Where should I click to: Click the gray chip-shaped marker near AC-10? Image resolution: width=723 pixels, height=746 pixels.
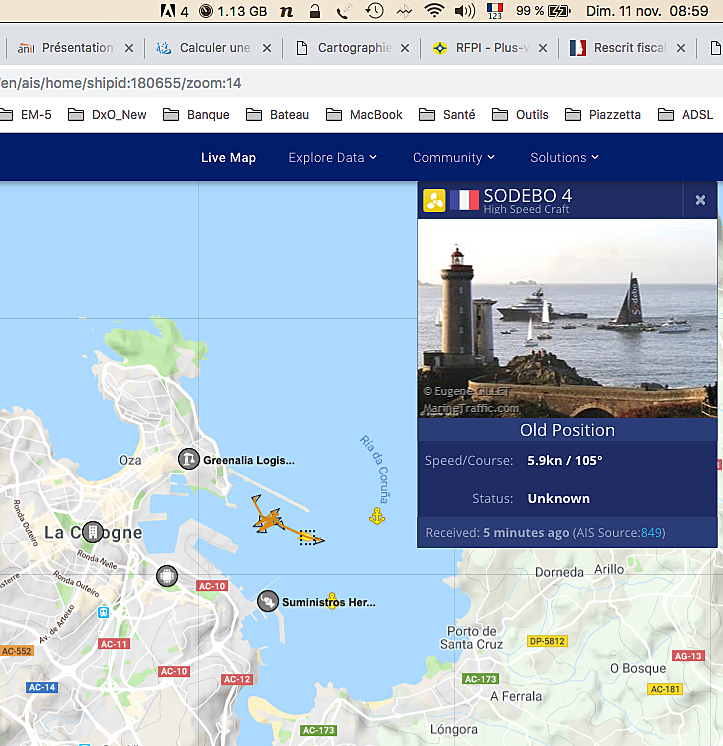tap(166, 576)
